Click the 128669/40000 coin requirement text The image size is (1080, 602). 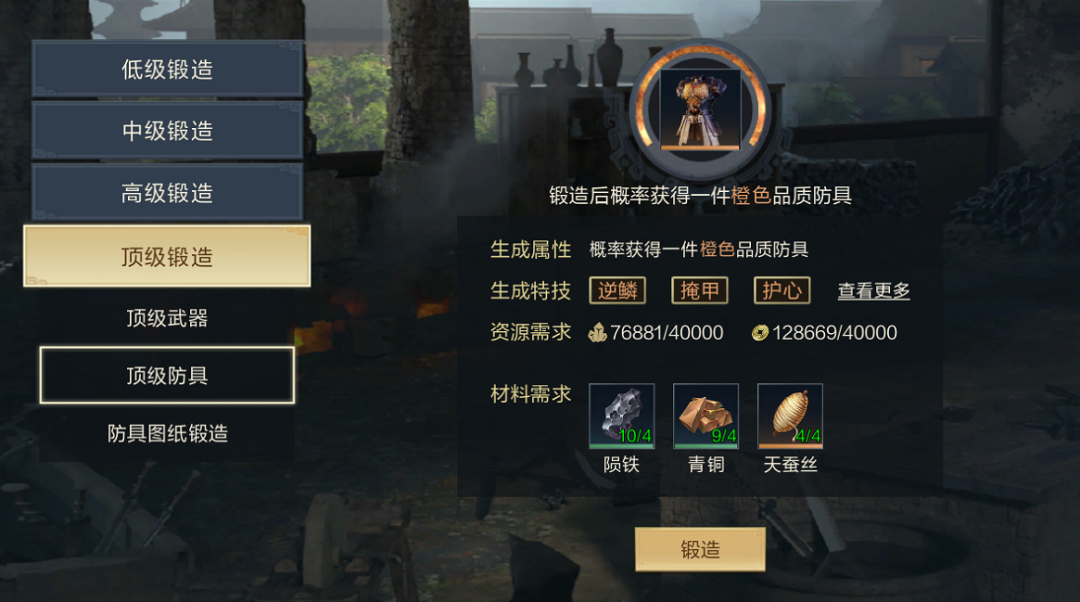(834, 333)
